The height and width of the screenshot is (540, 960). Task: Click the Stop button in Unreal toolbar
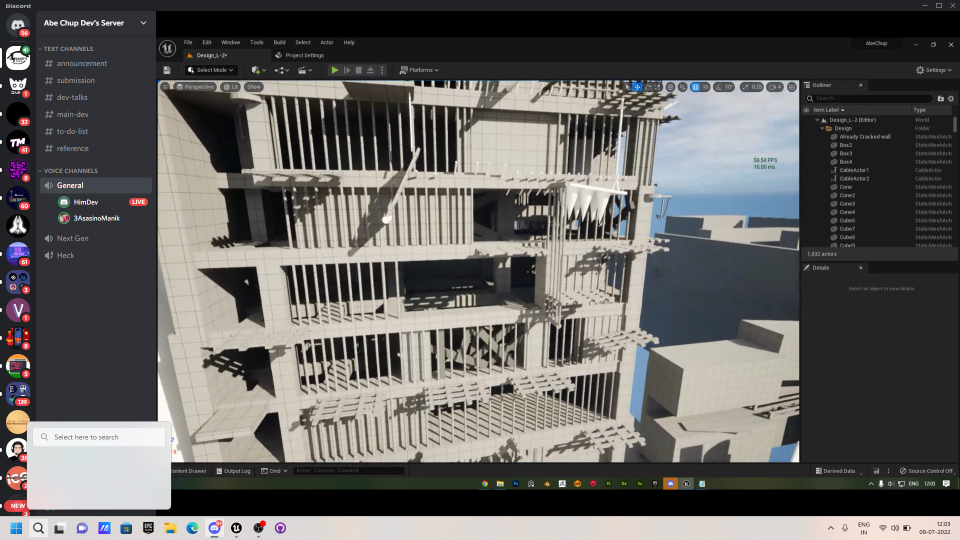tap(359, 70)
